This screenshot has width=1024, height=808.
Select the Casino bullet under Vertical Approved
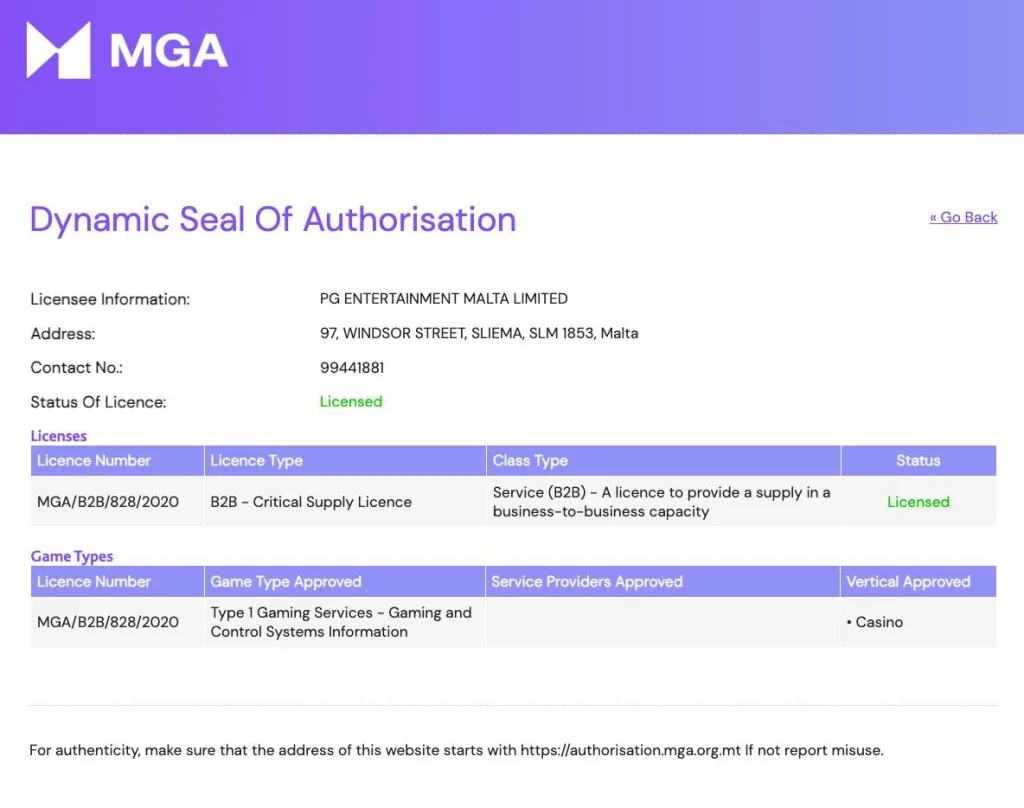pos(875,622)
